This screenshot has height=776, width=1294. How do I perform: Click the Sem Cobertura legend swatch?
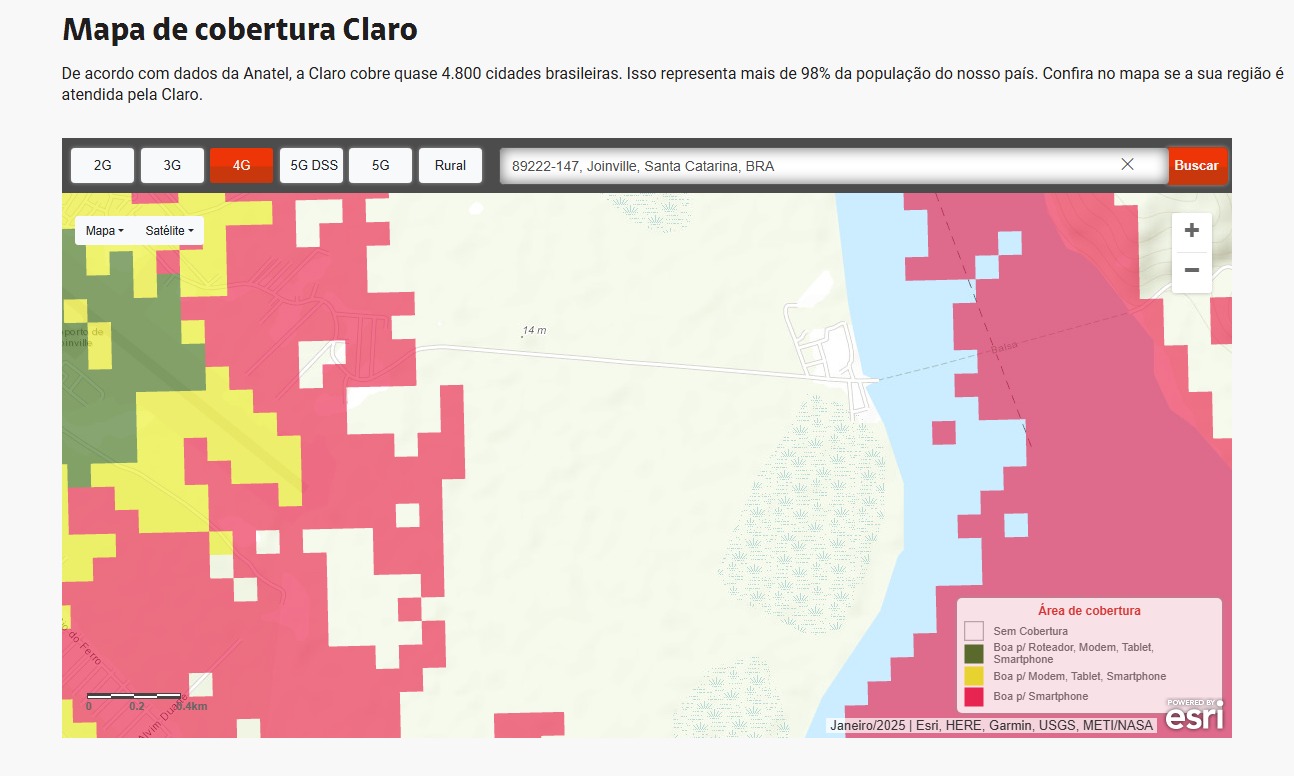(973, 631)
